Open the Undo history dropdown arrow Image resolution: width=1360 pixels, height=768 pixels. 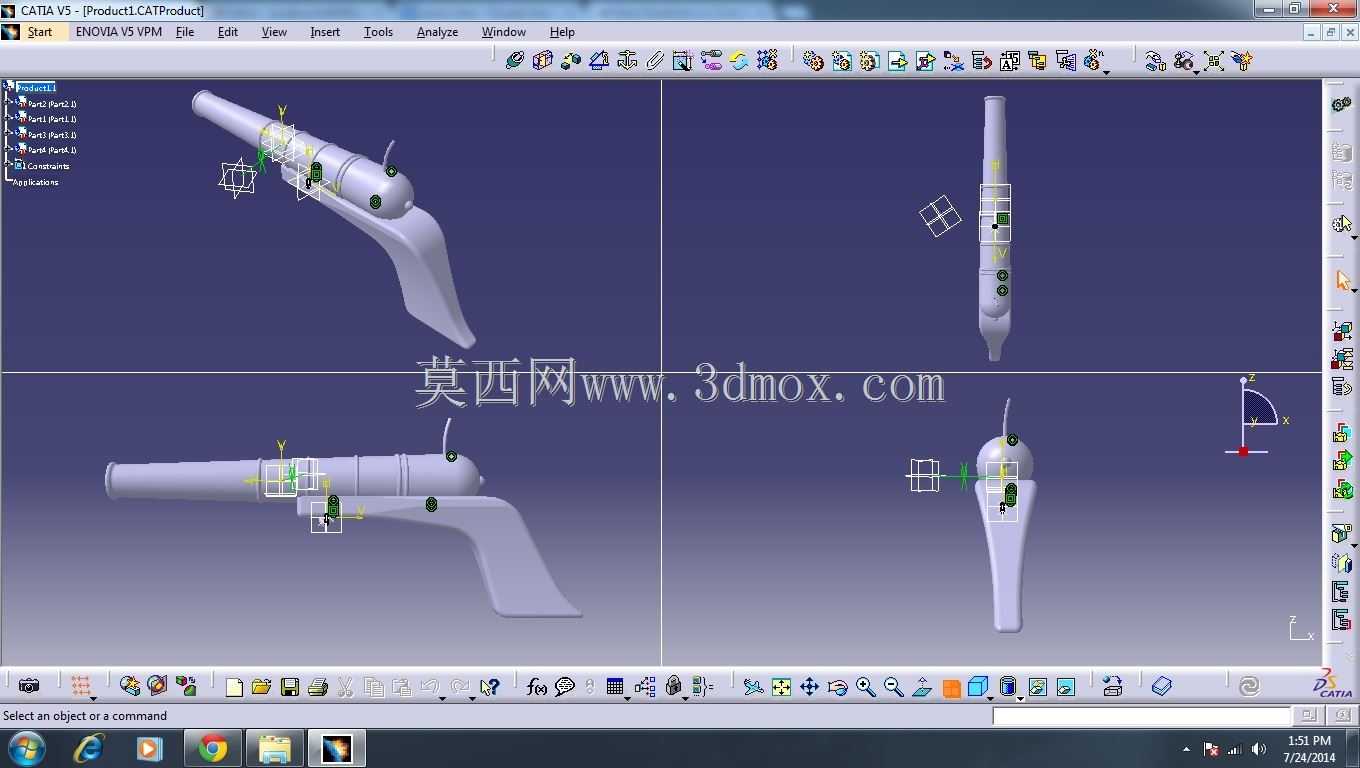(x=443, y=698)
